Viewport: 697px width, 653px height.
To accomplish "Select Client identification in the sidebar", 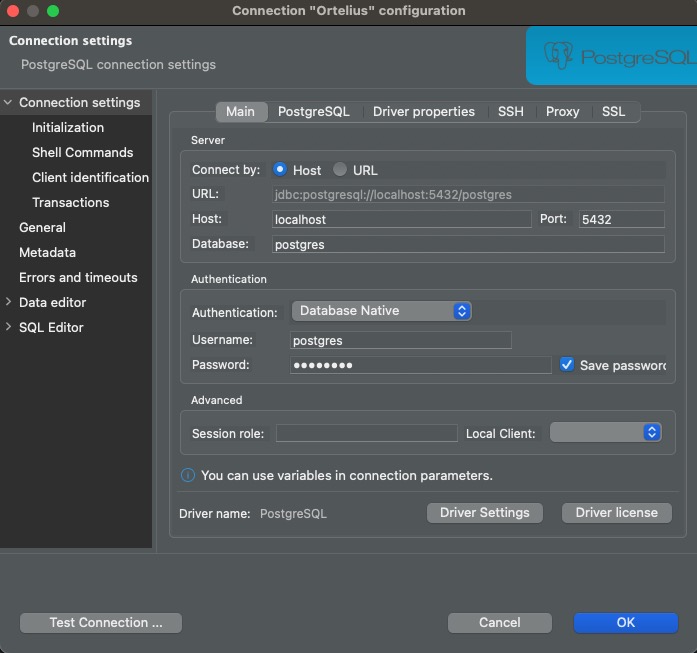I will (90, 177).
